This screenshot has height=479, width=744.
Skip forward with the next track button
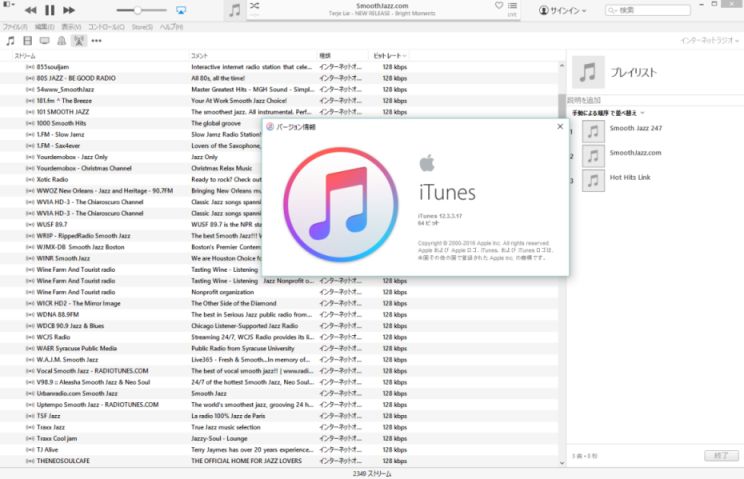(x=69, y=10)
